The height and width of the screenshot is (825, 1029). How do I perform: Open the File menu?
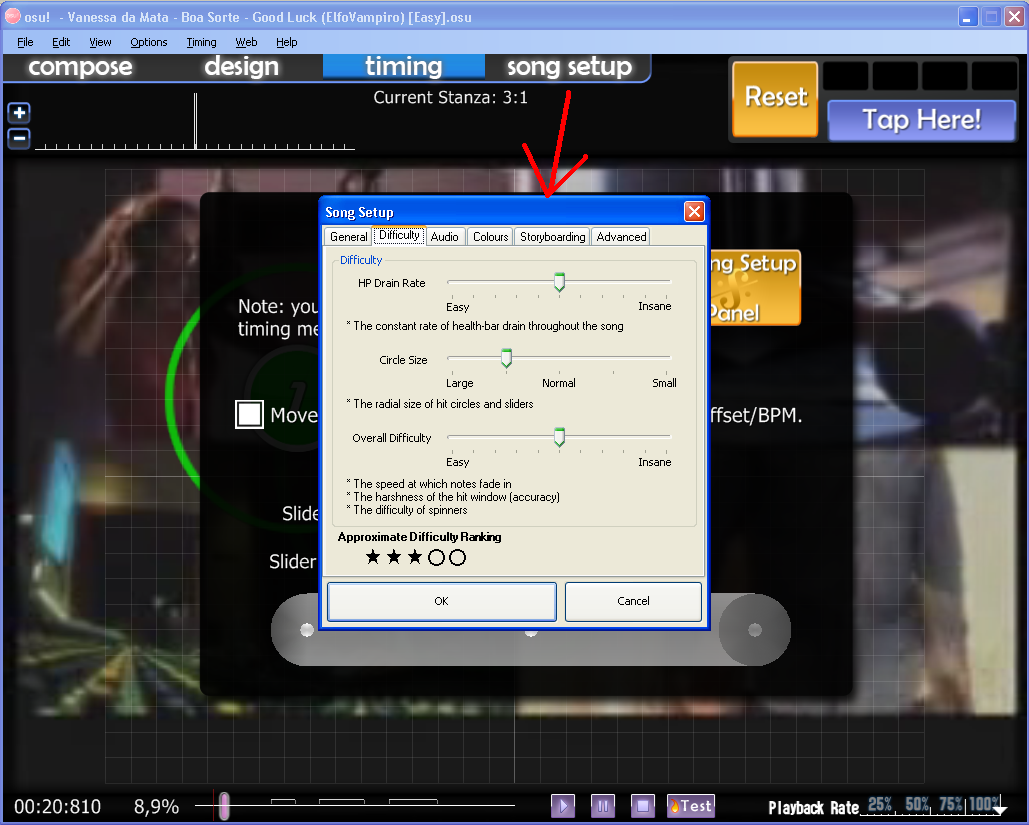click(x=25, y=42)
